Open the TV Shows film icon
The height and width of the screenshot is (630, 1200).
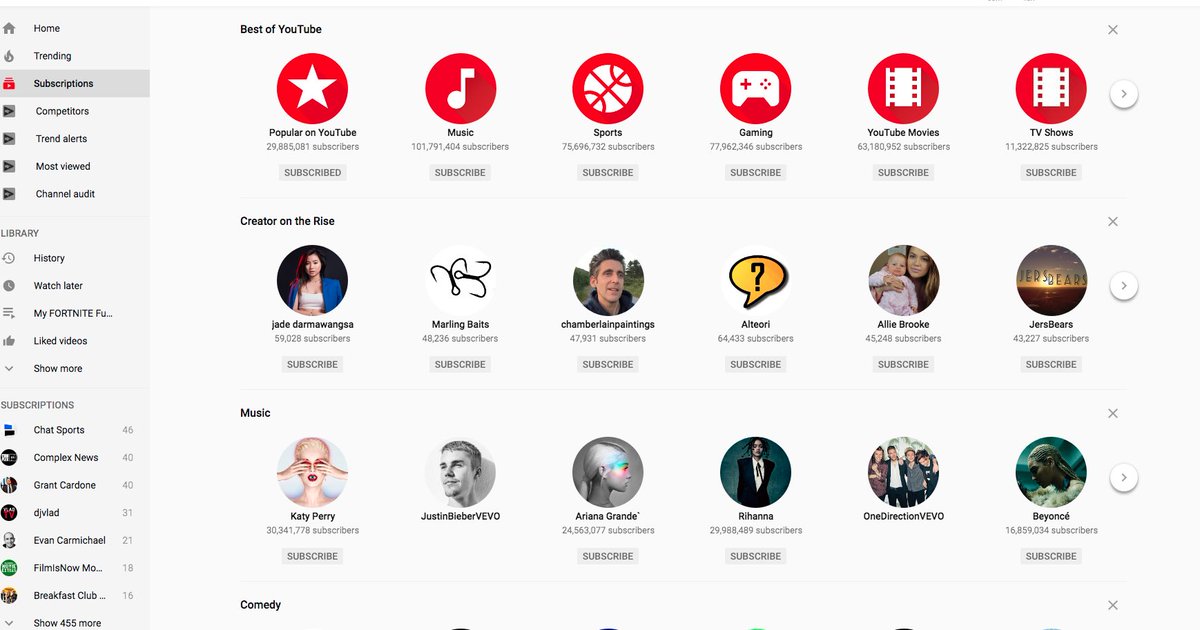(x=1051, y=89)
